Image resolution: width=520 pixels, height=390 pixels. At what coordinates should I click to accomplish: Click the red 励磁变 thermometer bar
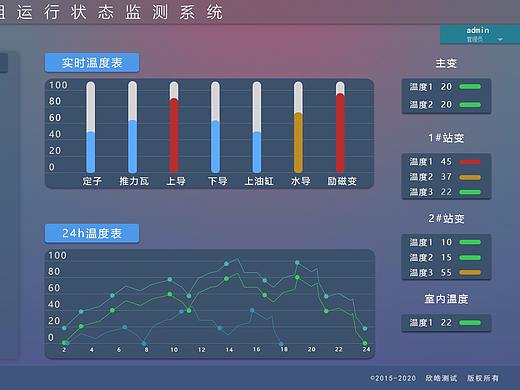click(x=340, y=127)
